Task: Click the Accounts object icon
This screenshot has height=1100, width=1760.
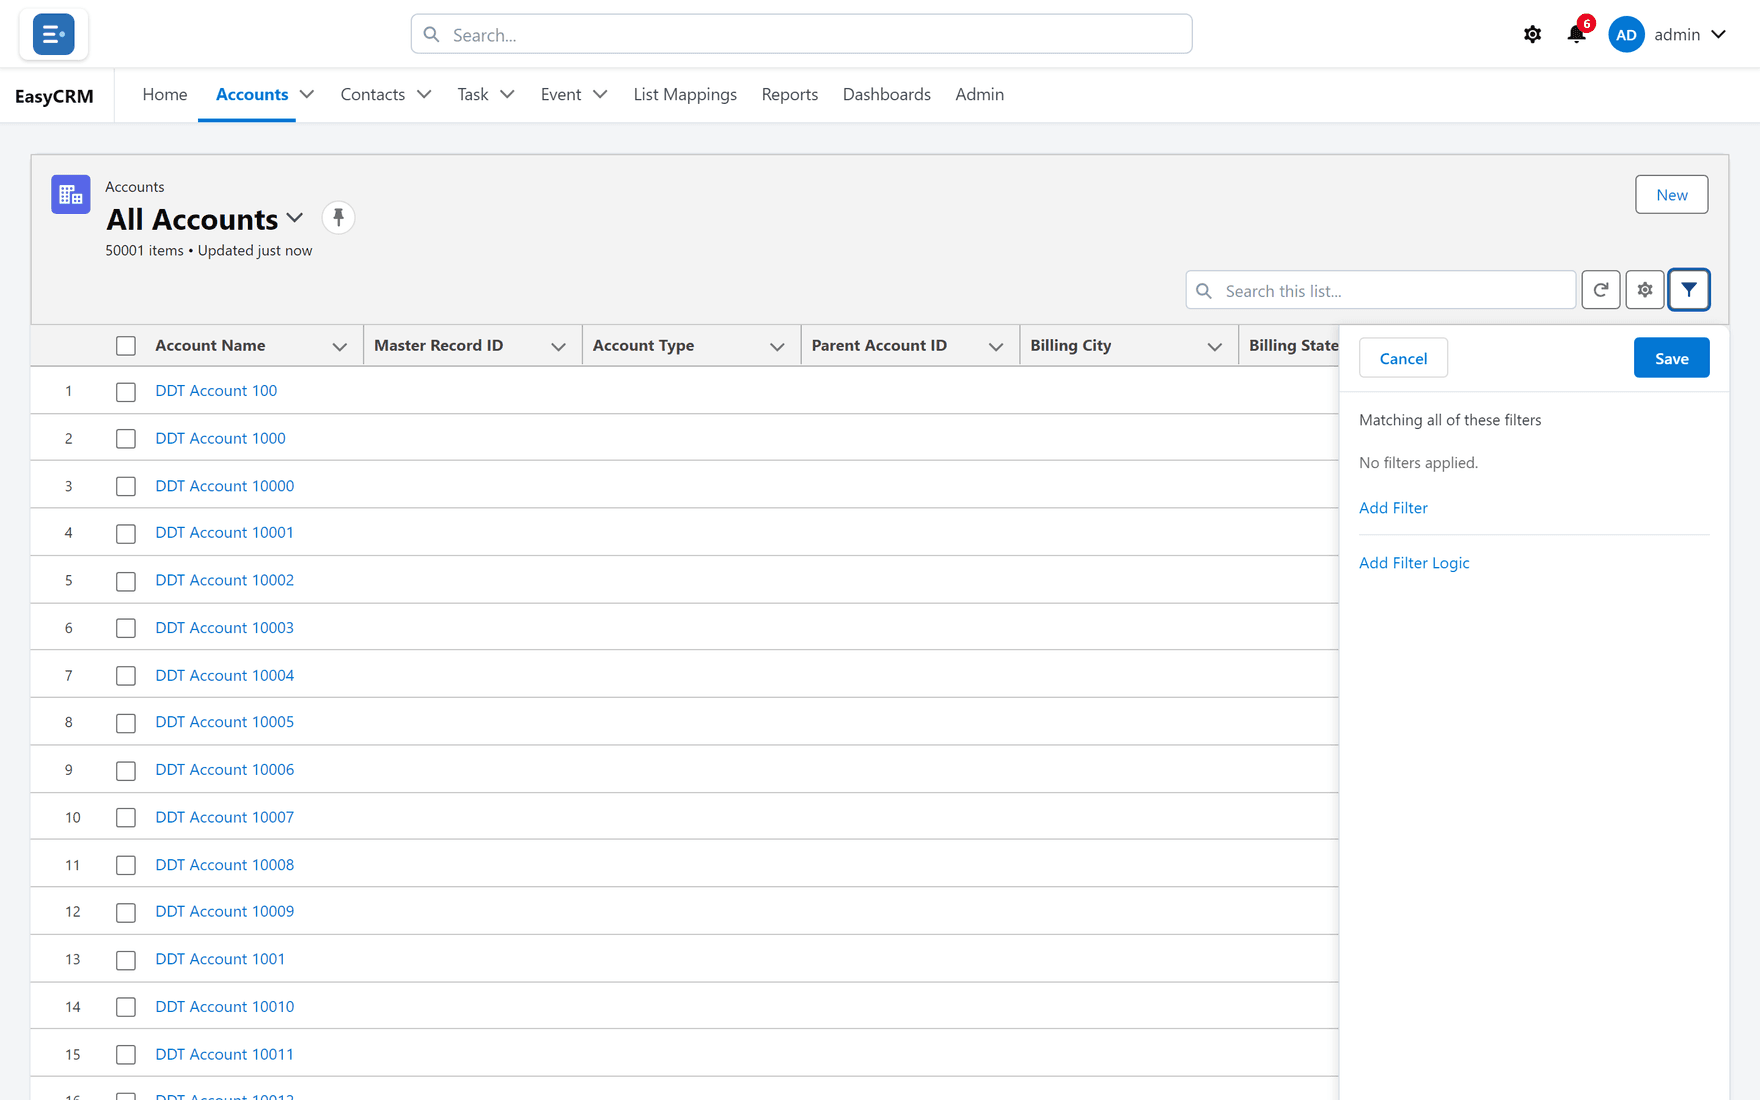Action: pos(71,194)
